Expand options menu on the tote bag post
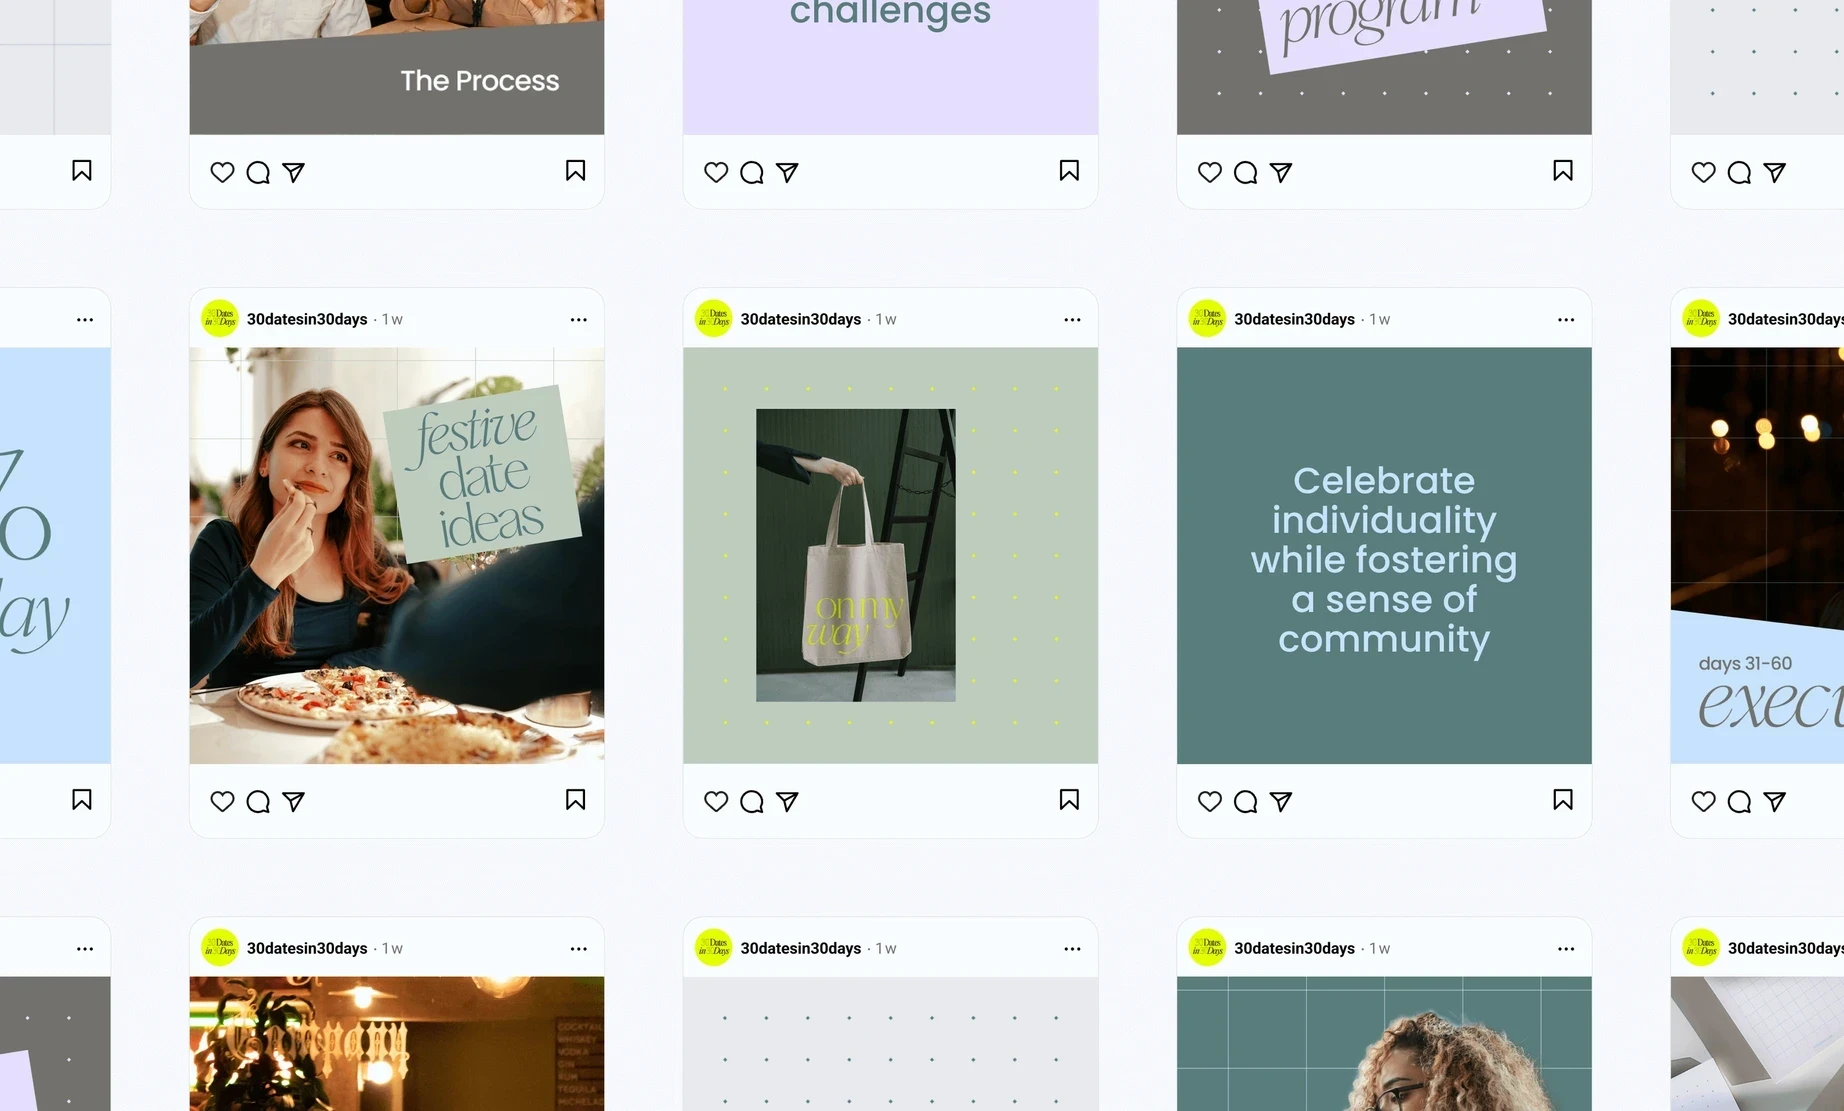The image size is (1844, 1111). pos(1072,320)
